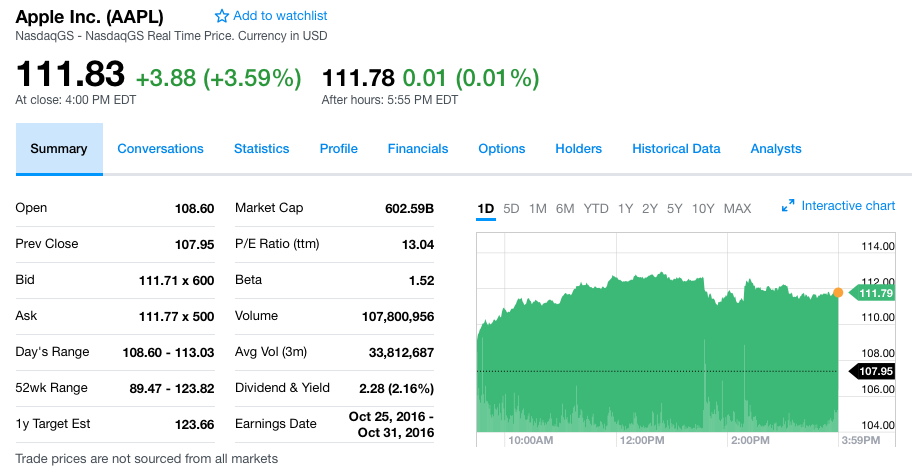Show year-to-date YTD chart range
The image size is (912, 472).
click(x=596, y=209)
